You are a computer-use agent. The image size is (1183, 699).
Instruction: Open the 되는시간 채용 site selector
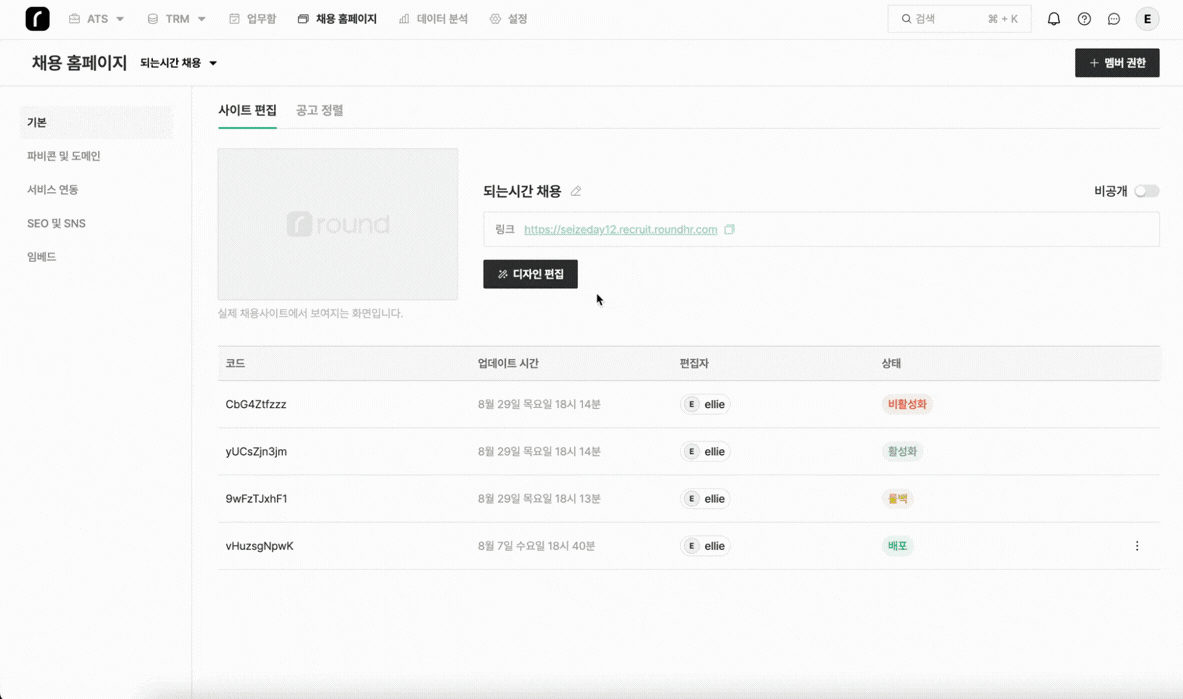click(x=178, y=63)
